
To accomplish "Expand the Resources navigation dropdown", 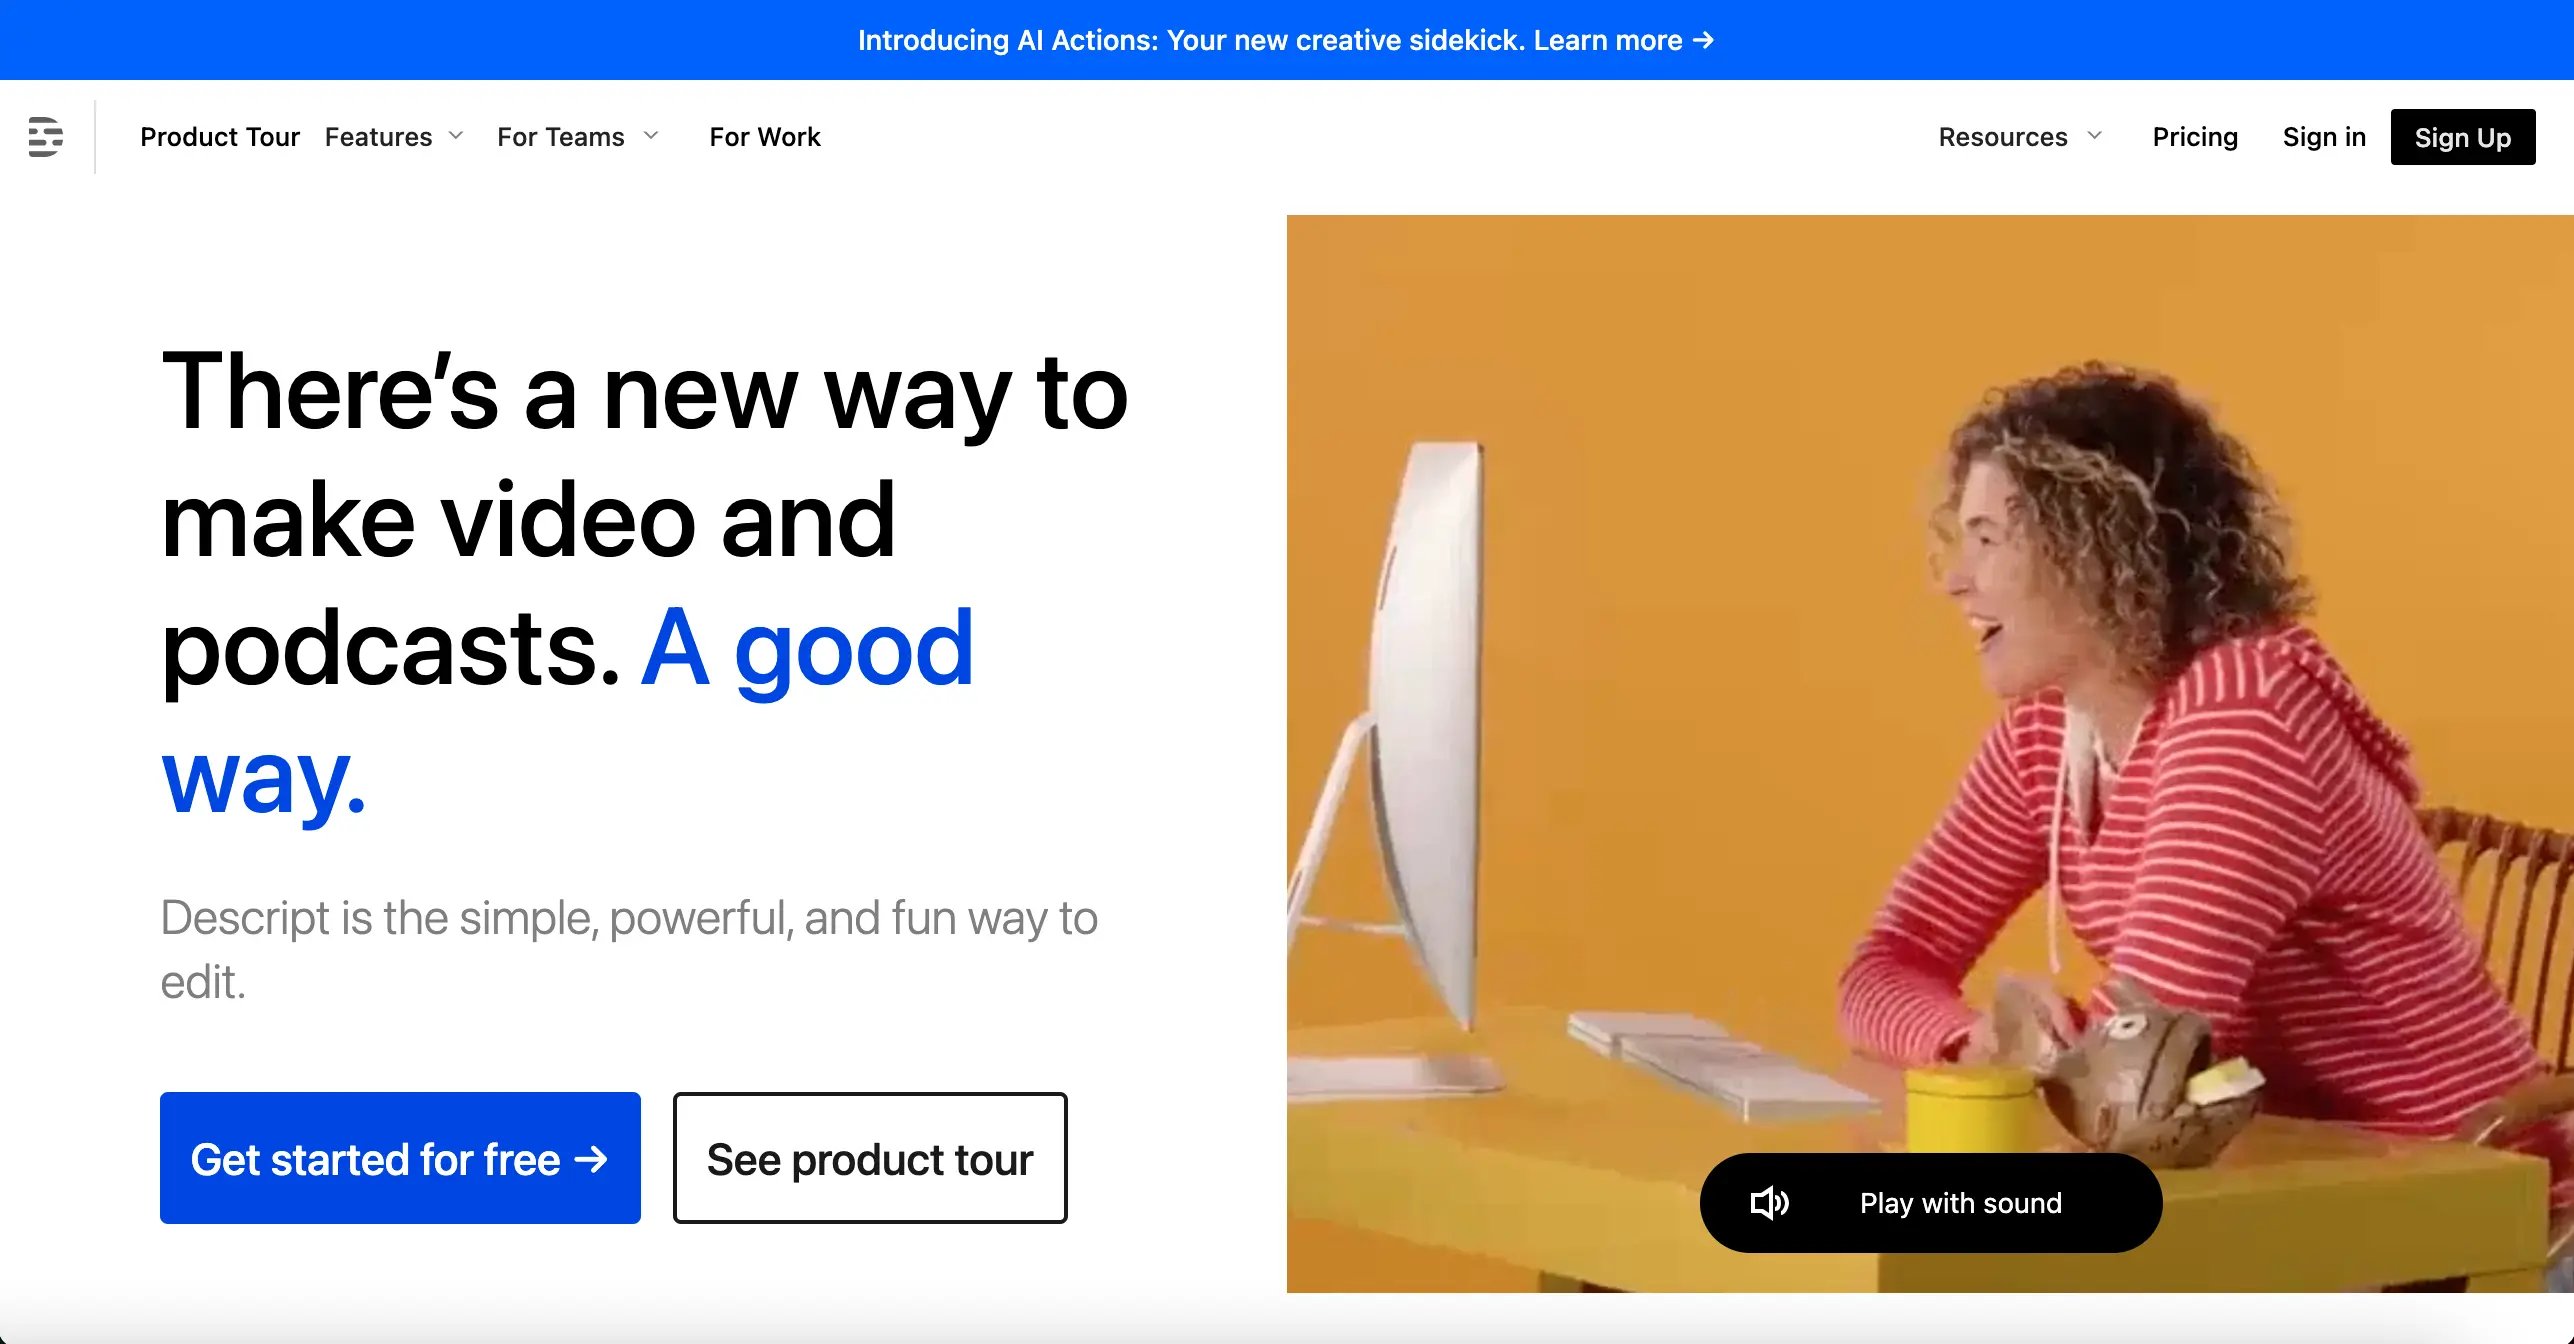I will coord(2017,136).
